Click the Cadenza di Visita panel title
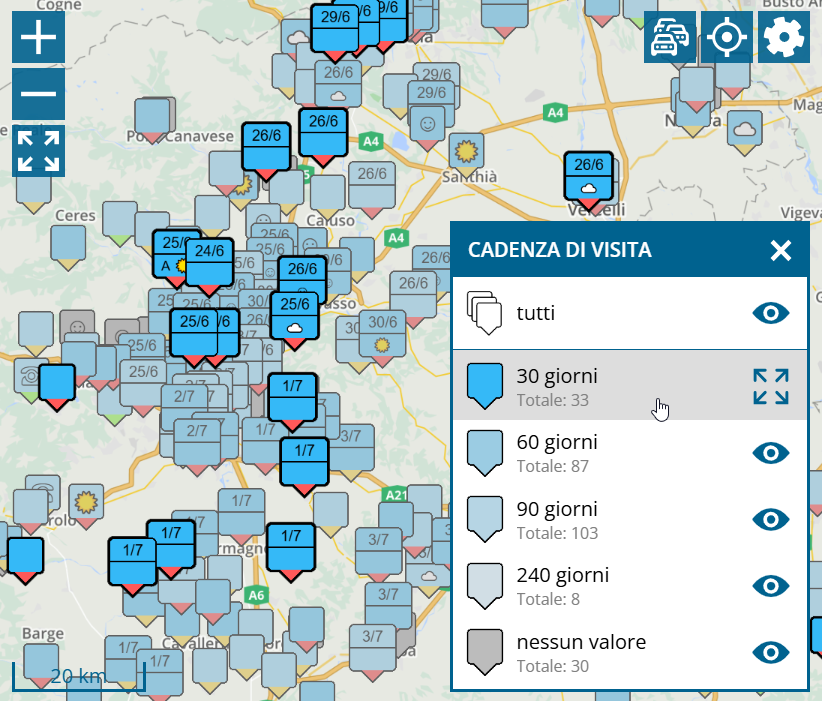Image resolution: width=822 pixels, height=701 pixels. [559, 250]
